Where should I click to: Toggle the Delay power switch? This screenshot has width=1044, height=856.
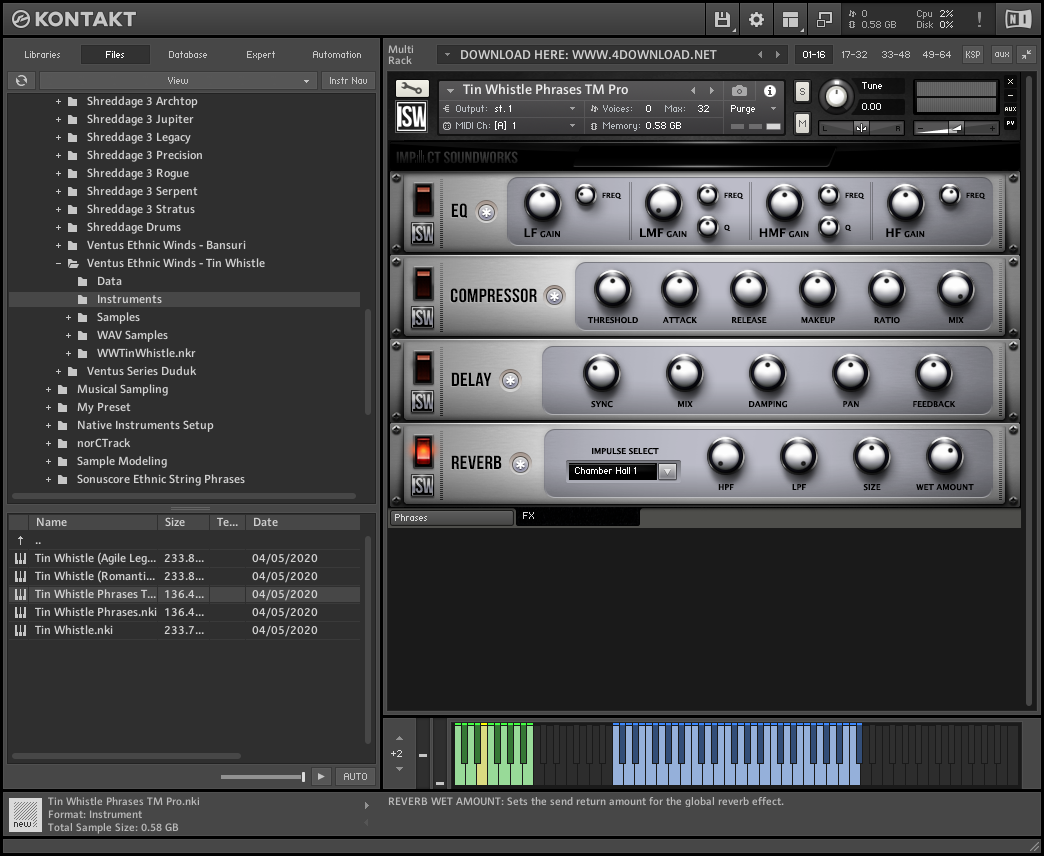423,367
